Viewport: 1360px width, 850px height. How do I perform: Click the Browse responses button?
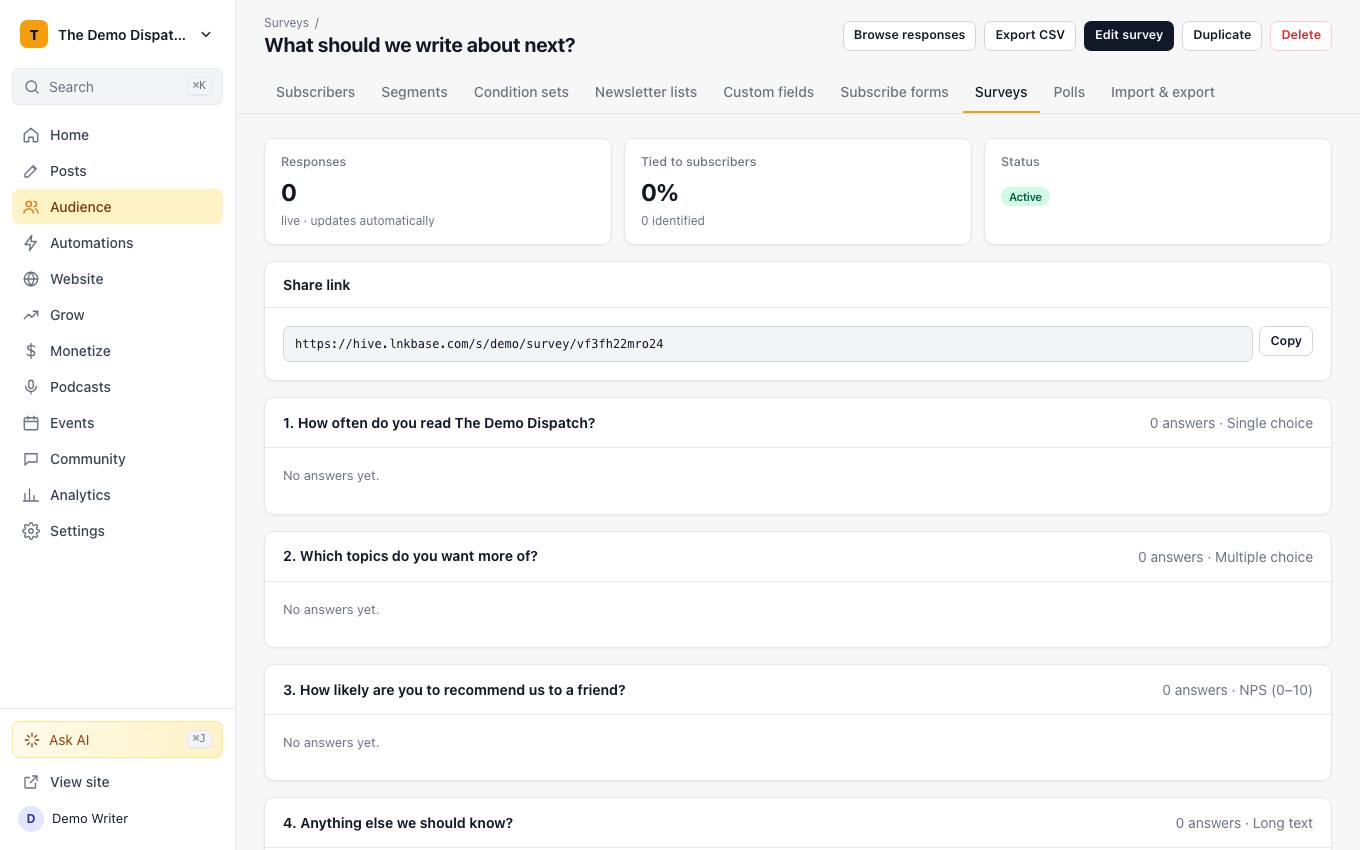pos(909,35)
